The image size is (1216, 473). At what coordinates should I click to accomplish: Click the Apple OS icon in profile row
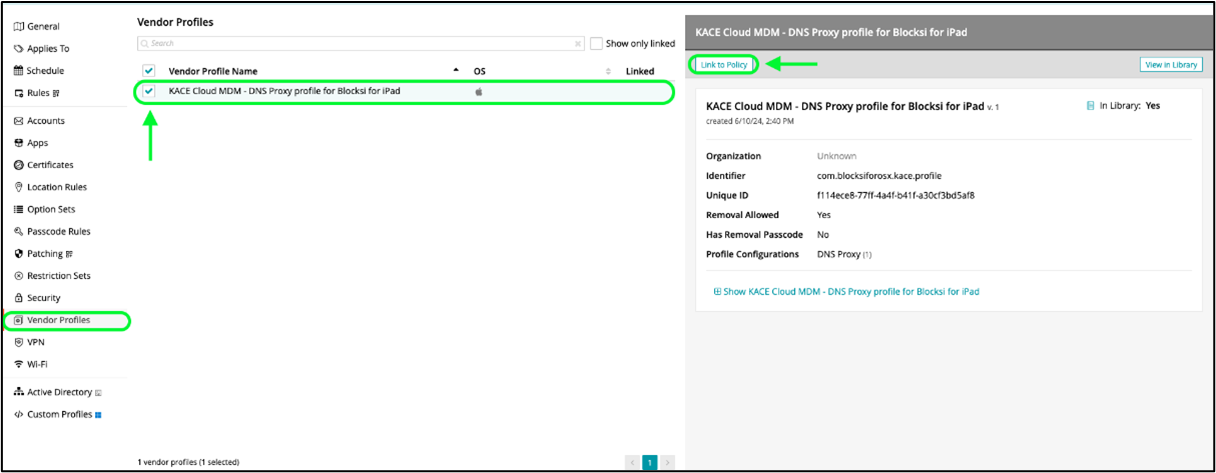point(479,91)
